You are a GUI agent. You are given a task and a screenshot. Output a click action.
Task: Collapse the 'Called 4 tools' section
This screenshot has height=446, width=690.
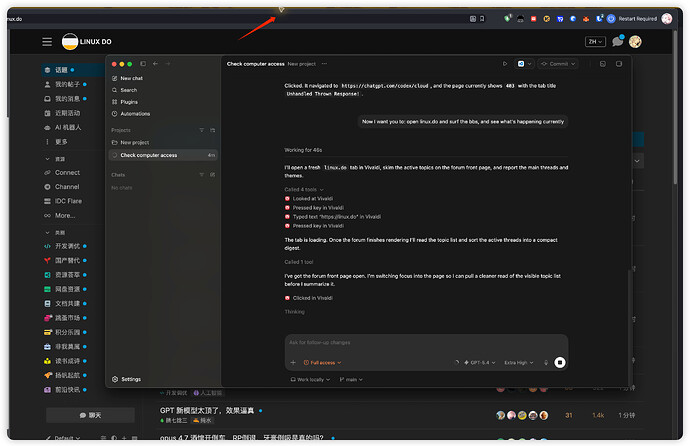point(304,190)
